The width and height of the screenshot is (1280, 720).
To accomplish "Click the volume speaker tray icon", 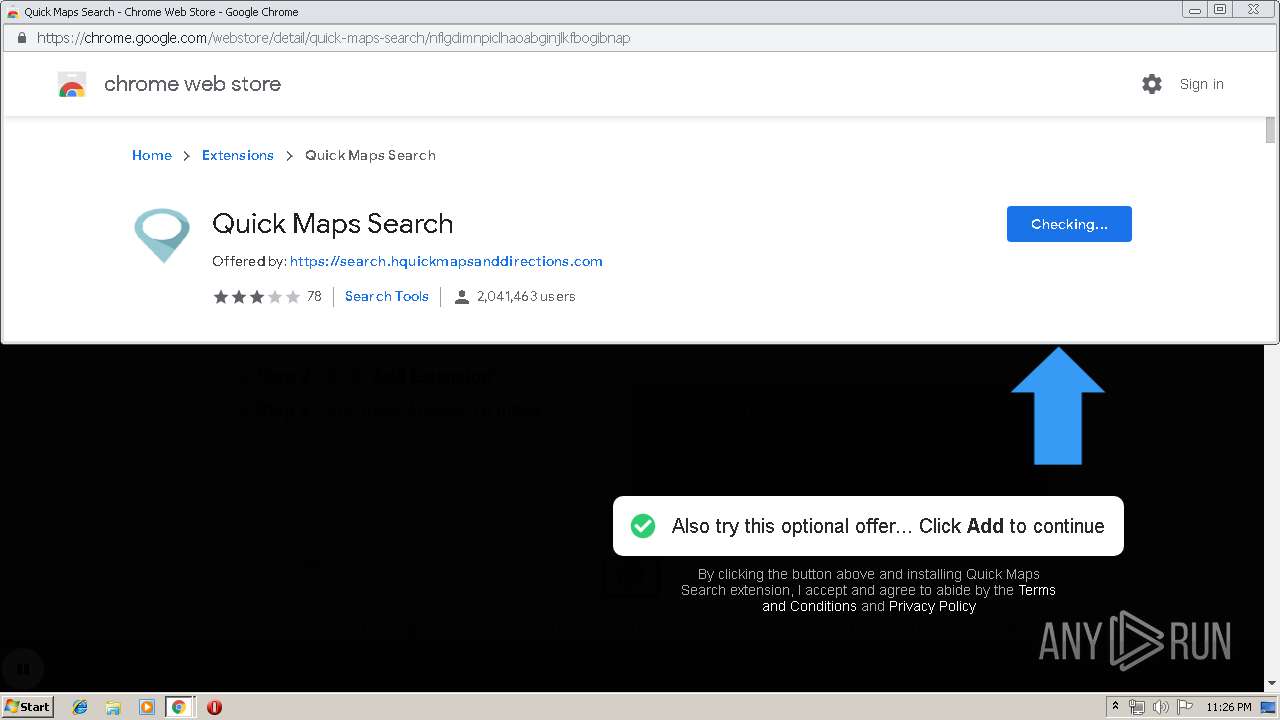I will (x=1159, y=707).
